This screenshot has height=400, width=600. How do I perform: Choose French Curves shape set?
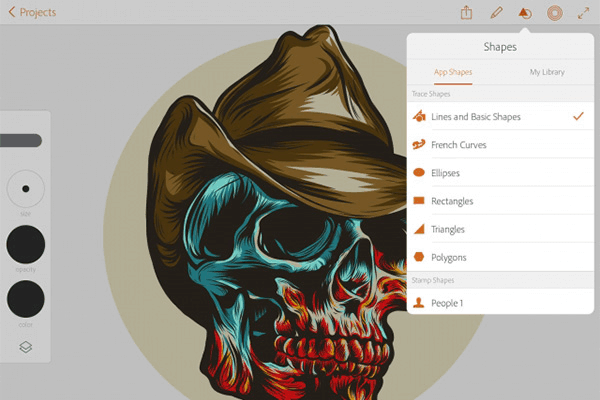pyautogui.click(x=500, y=145)
